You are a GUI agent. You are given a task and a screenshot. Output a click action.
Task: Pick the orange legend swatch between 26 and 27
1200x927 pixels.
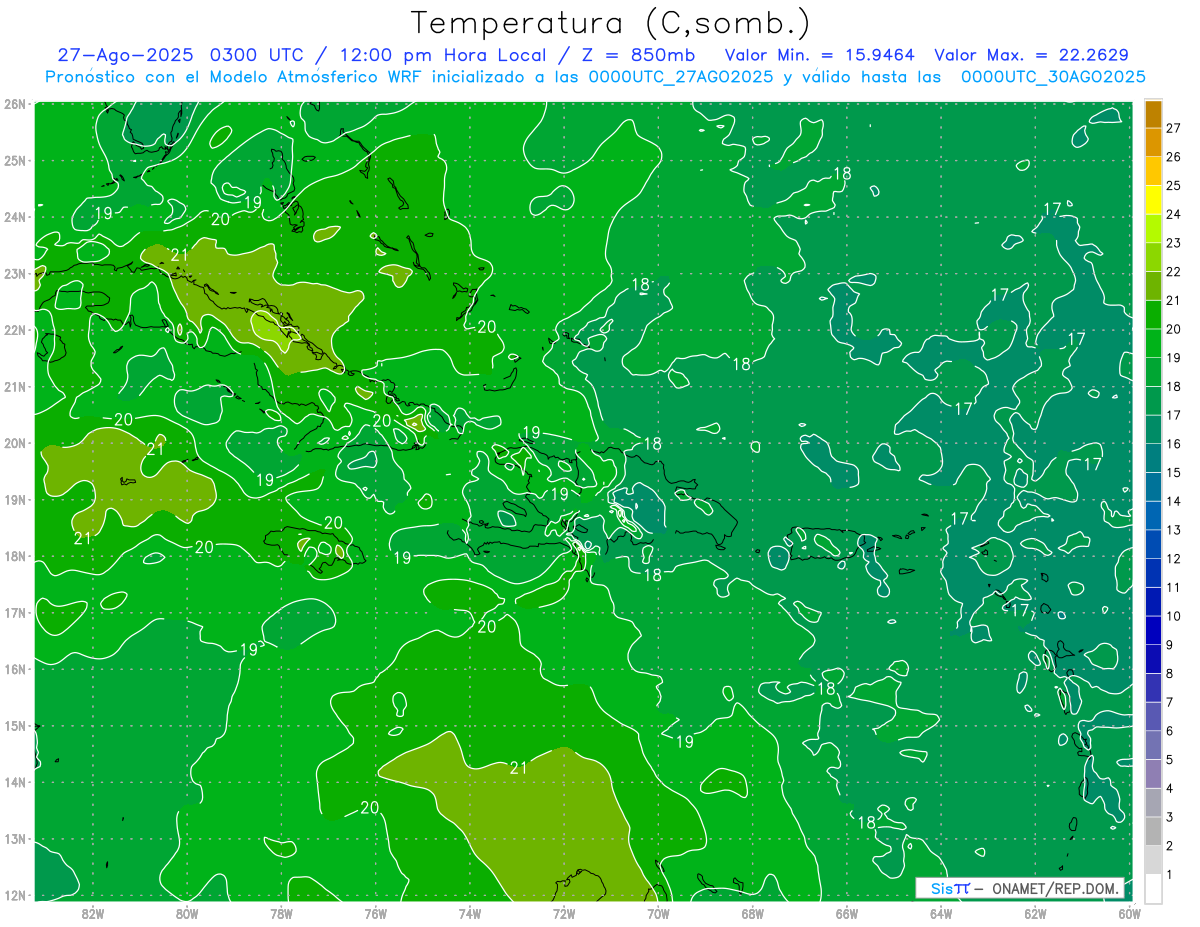1153,142
